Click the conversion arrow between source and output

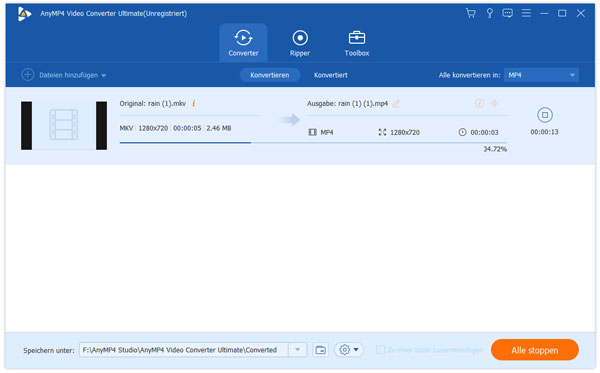[x=290, y=120]
